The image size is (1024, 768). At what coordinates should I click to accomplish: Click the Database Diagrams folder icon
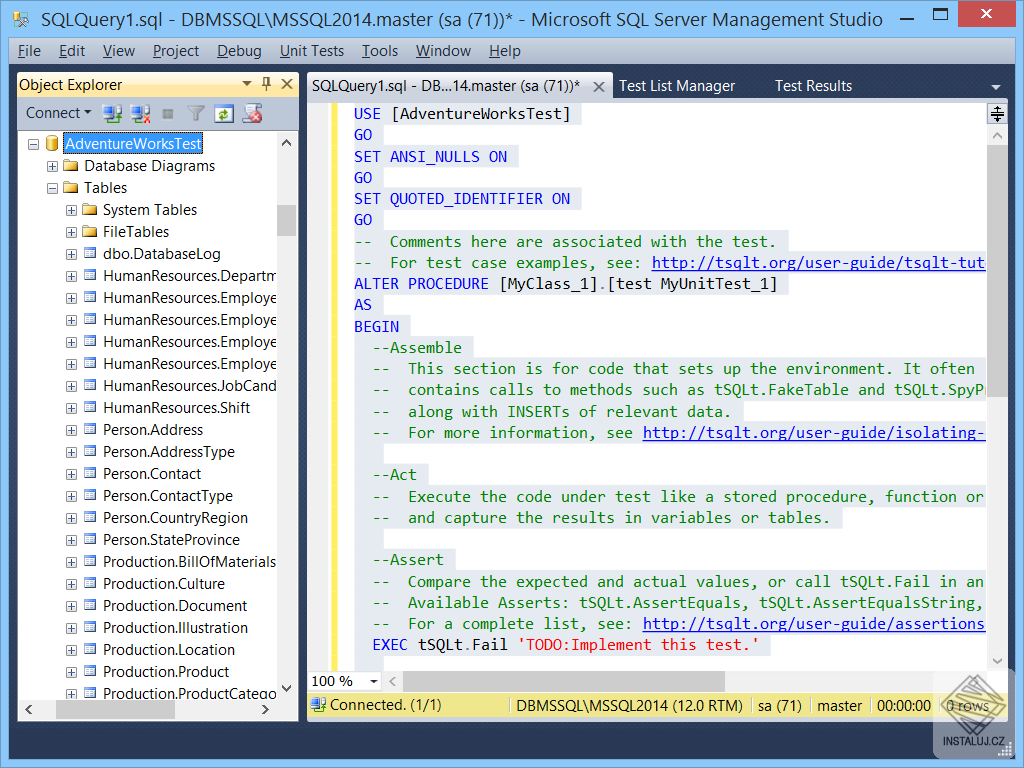pyautogui.click(x=71, y=165)
